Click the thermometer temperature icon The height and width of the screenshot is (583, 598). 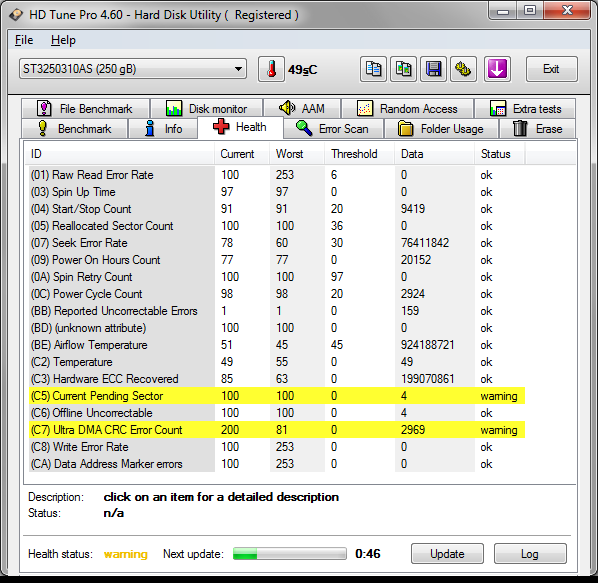[271, 69]
